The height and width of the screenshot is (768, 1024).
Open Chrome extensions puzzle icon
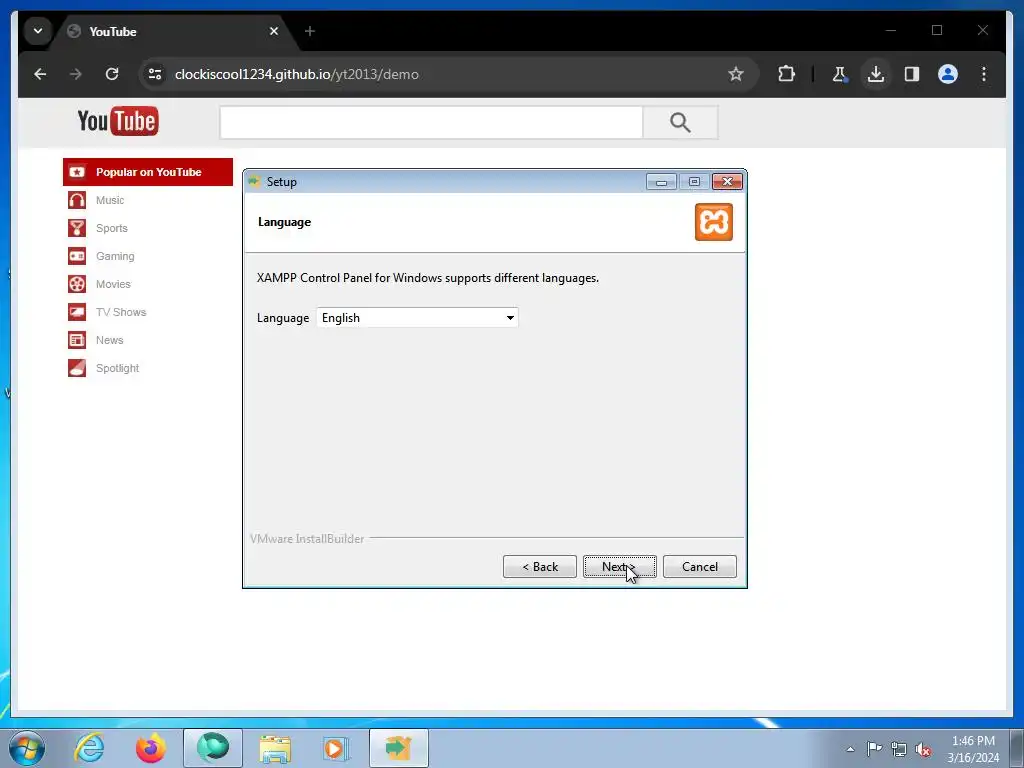[x=786, y=74]
